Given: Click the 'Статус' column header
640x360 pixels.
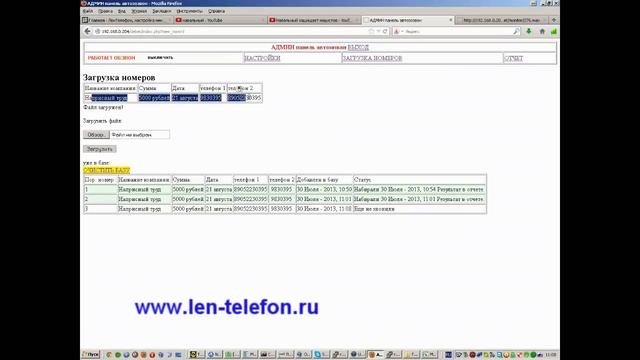Looking at the screenshot, I should point(420,180).
